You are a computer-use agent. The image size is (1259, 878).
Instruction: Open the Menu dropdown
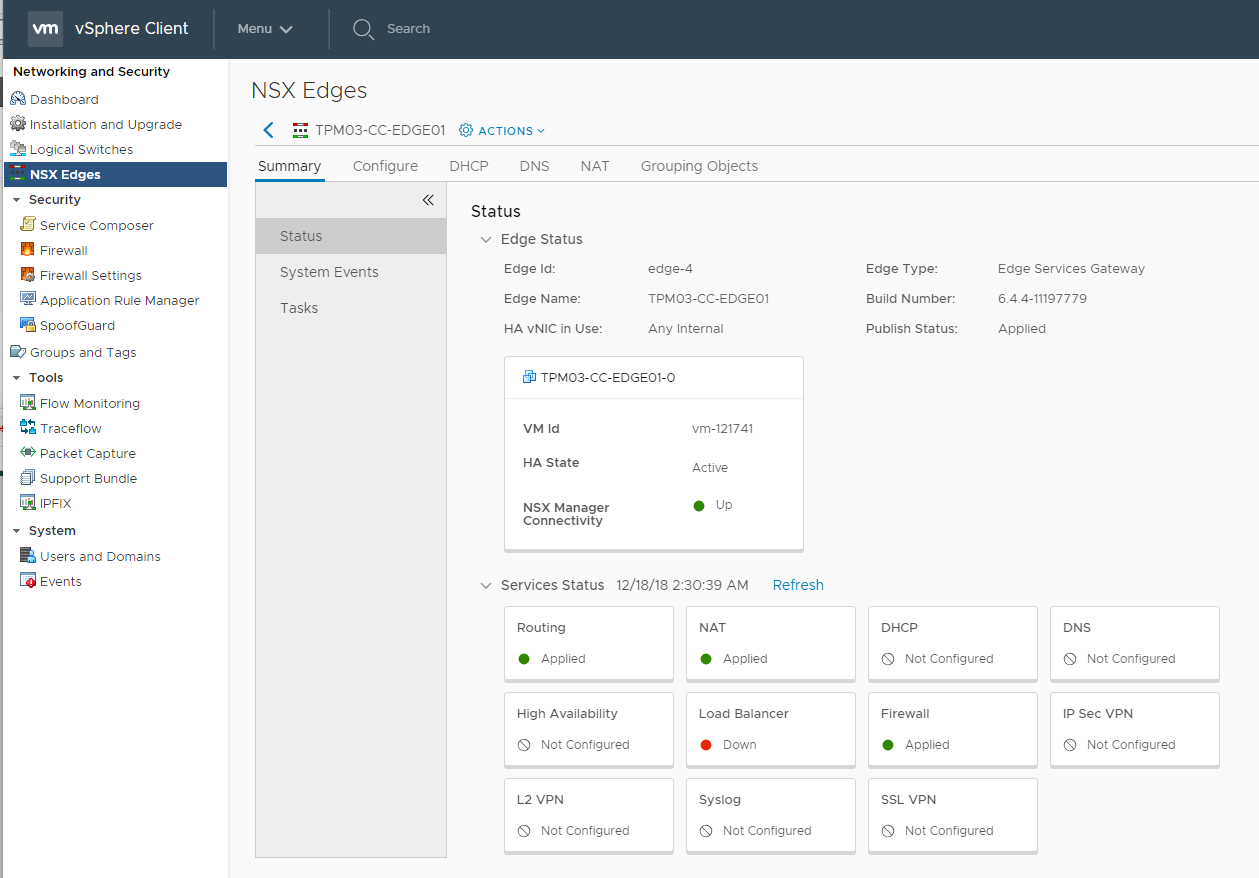[x=265, y=29]
